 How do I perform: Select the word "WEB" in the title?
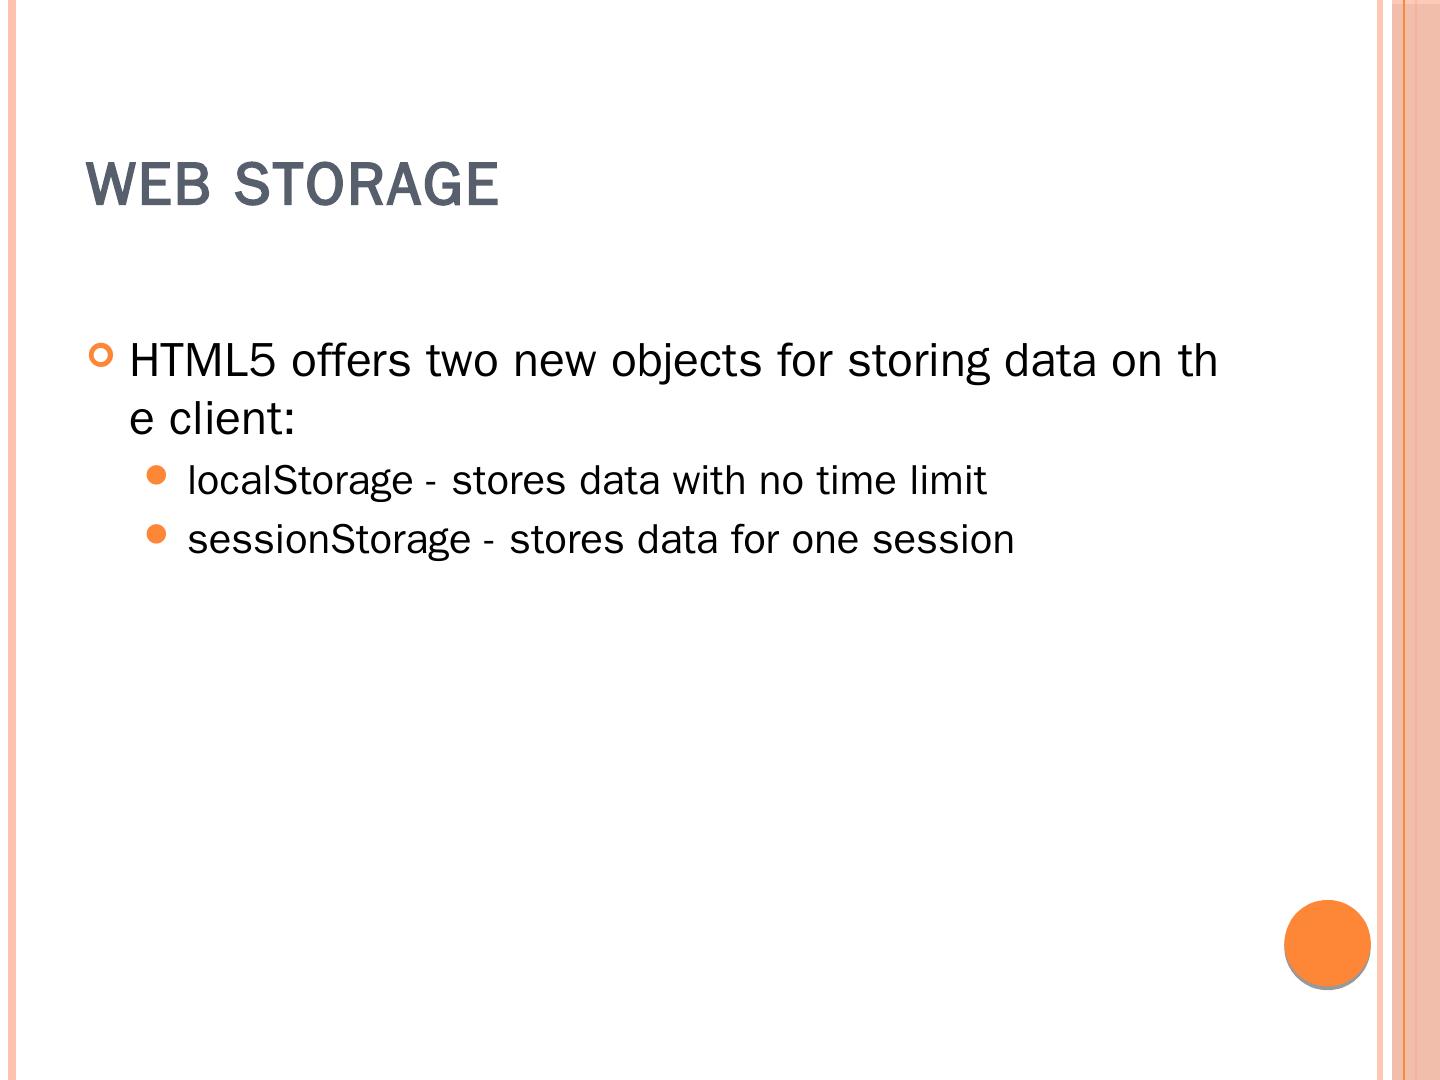pyautogui.click(x=149, y=185)
